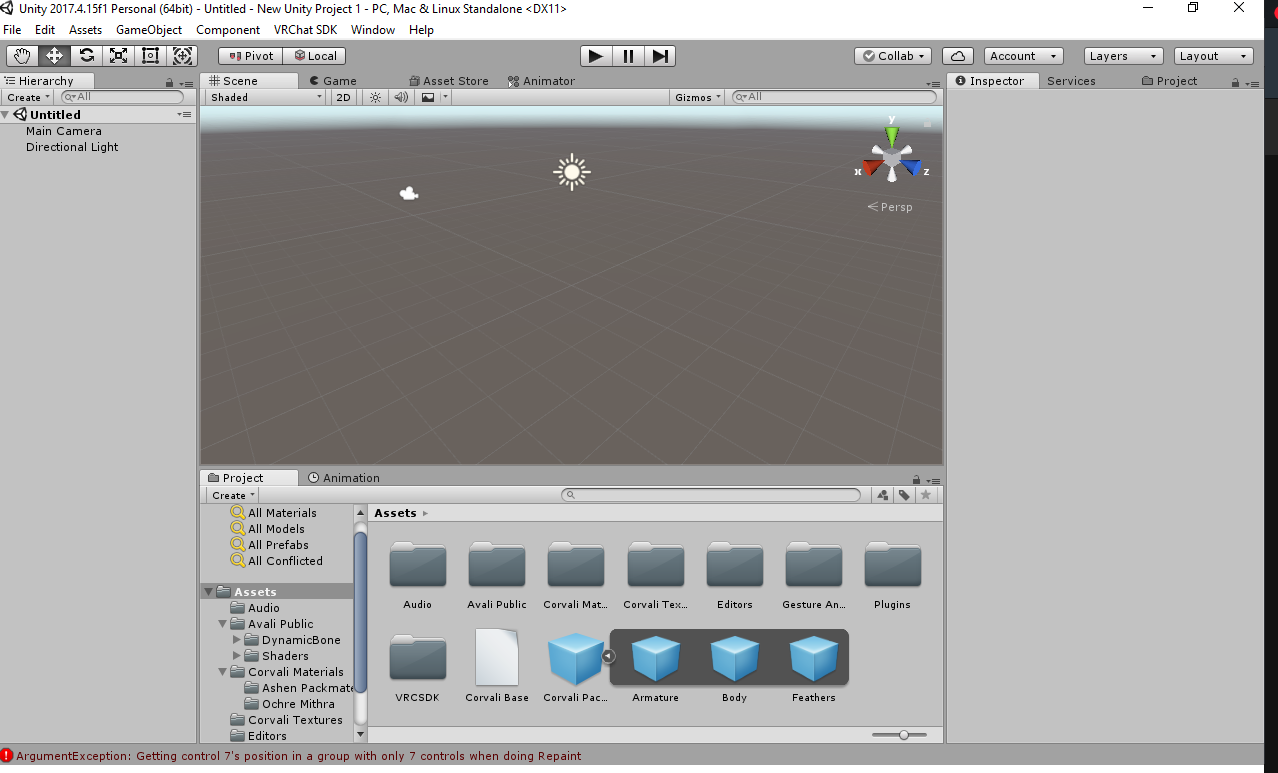This screenshot has height=773, width=1278.
Task: Click the Scene view search field
Action: click(835, 97)
